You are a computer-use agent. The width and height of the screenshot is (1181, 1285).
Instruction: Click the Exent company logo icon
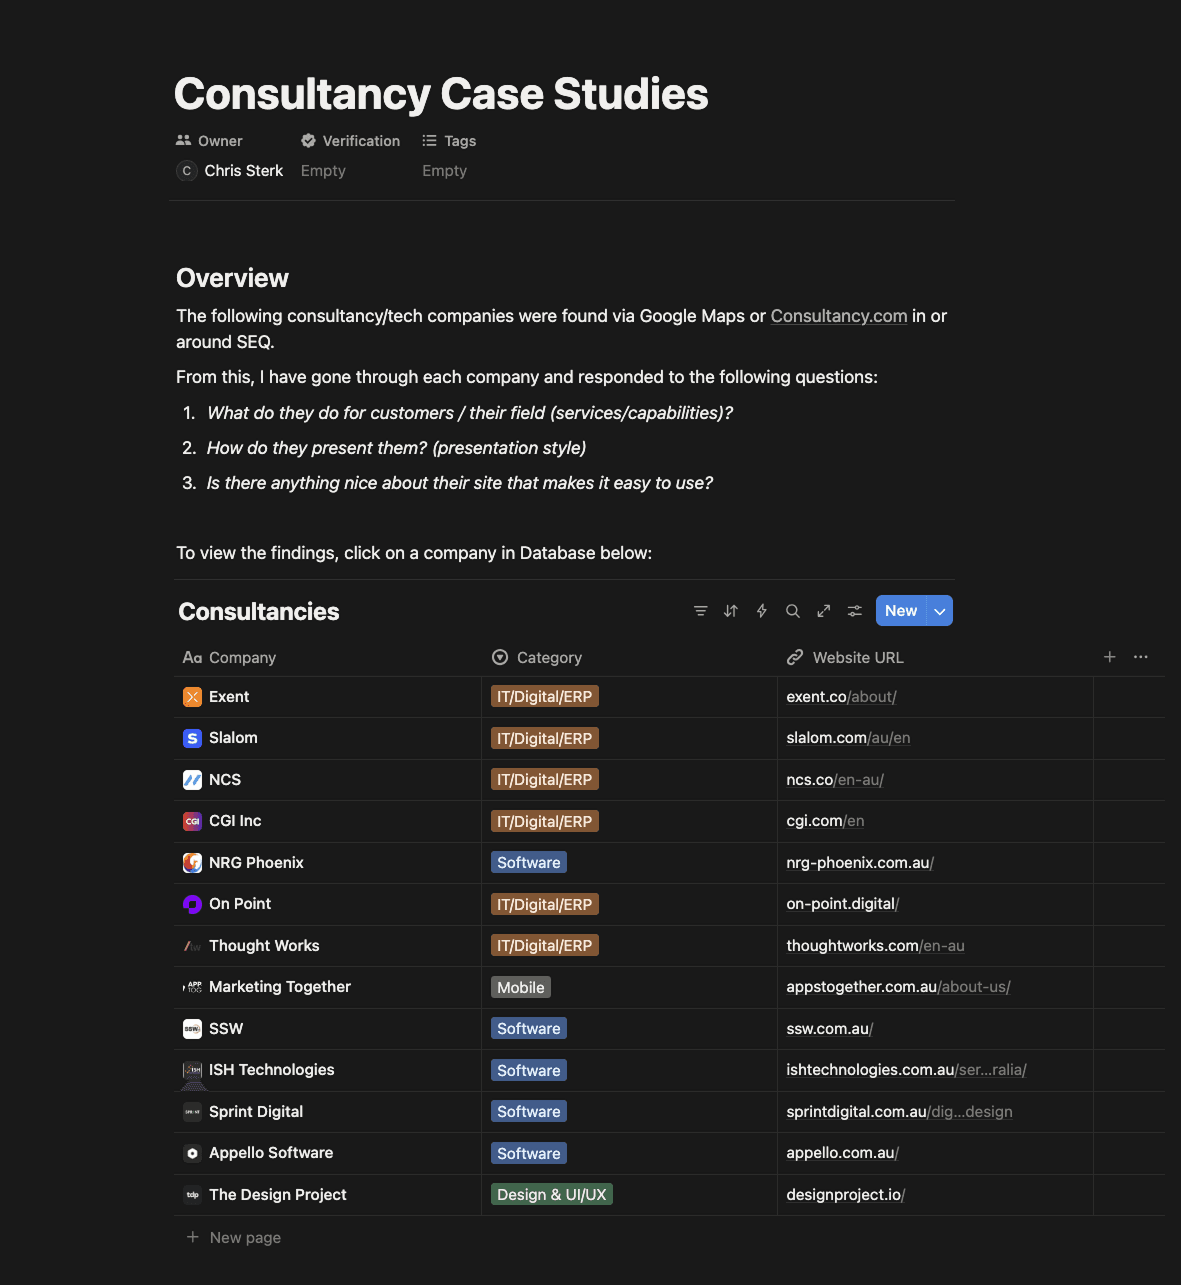(192, 696)
